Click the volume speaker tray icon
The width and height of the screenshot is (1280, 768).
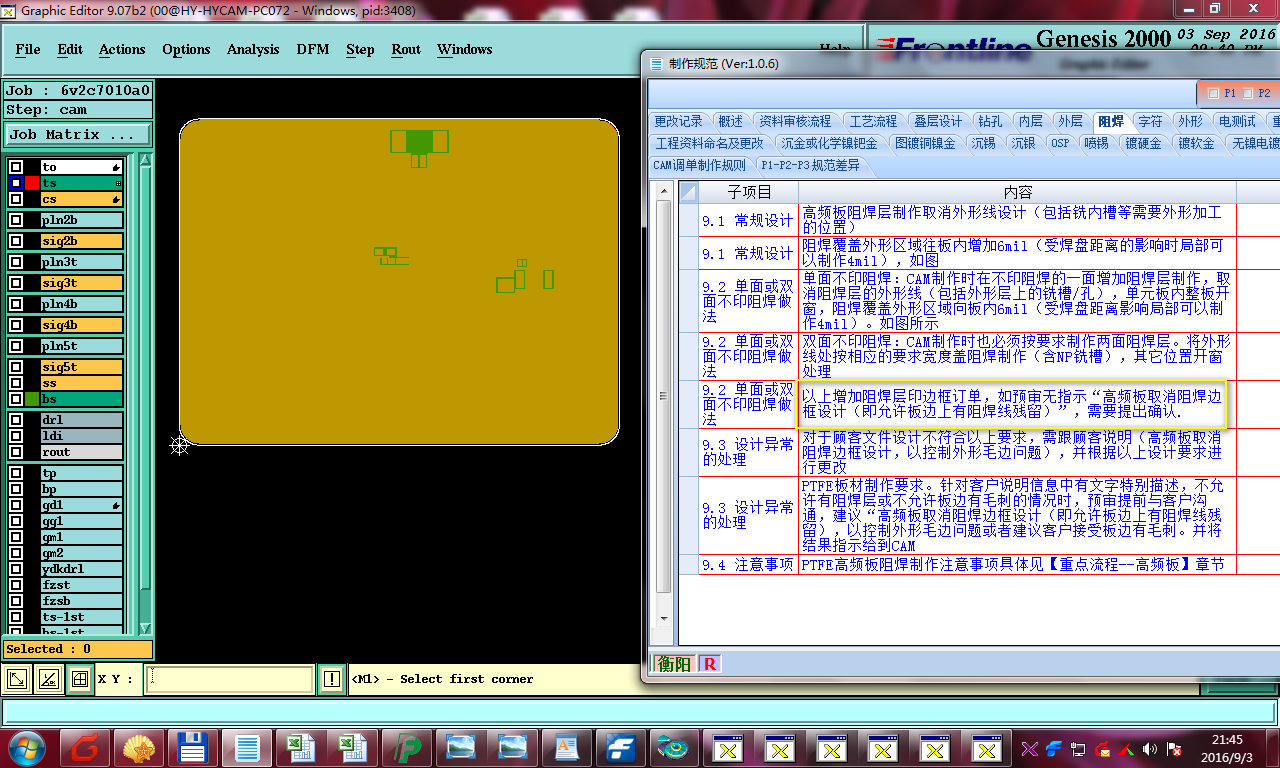click(1149, 748)
